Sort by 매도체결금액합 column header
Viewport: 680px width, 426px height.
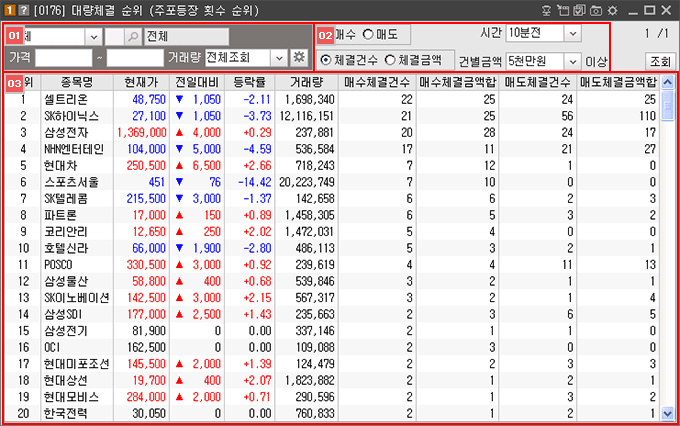(618, 82)
